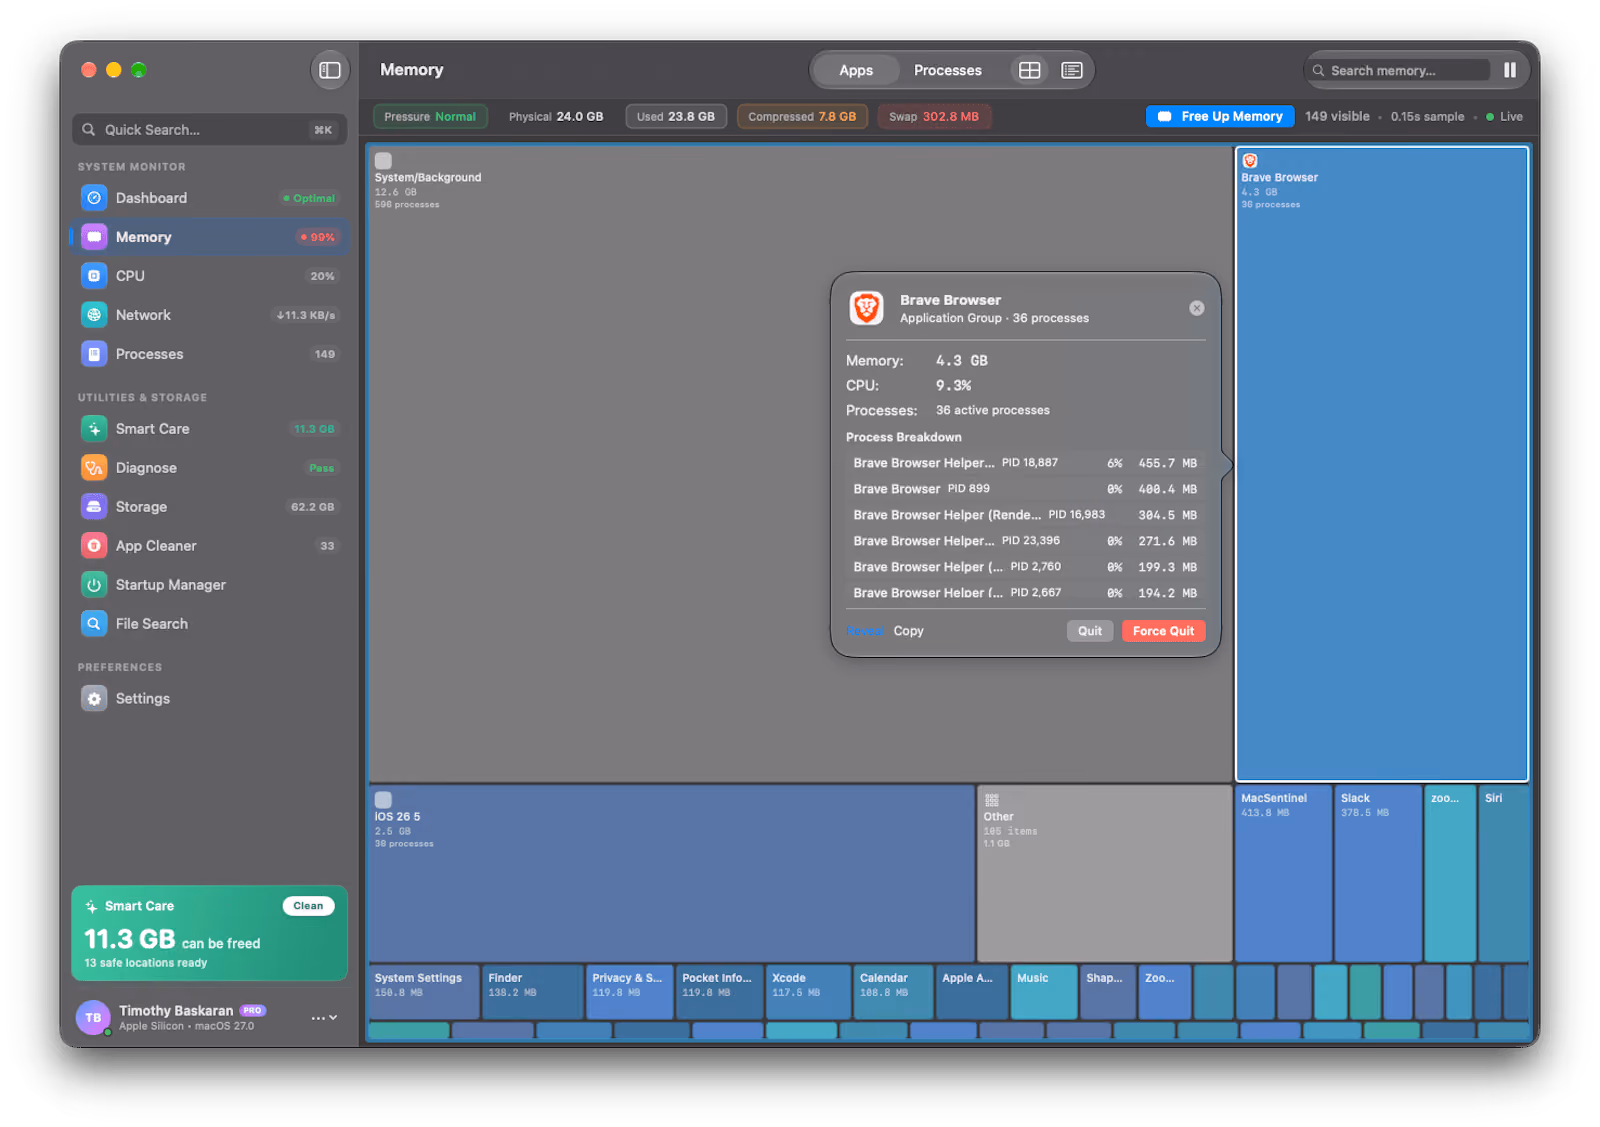Image resolution: width=1600 pixels, height=1127 pixels.
Task: Switch to treemap grid view icon
Action: click(x=1029, y=70)
